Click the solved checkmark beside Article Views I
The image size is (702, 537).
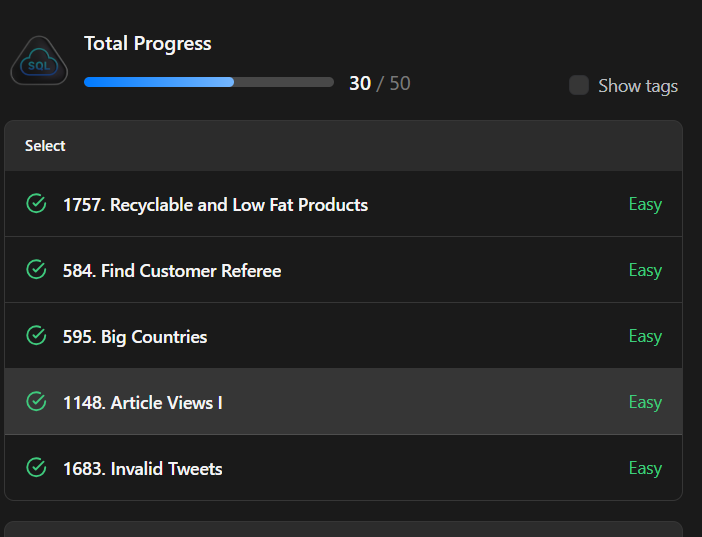point(36,402)
